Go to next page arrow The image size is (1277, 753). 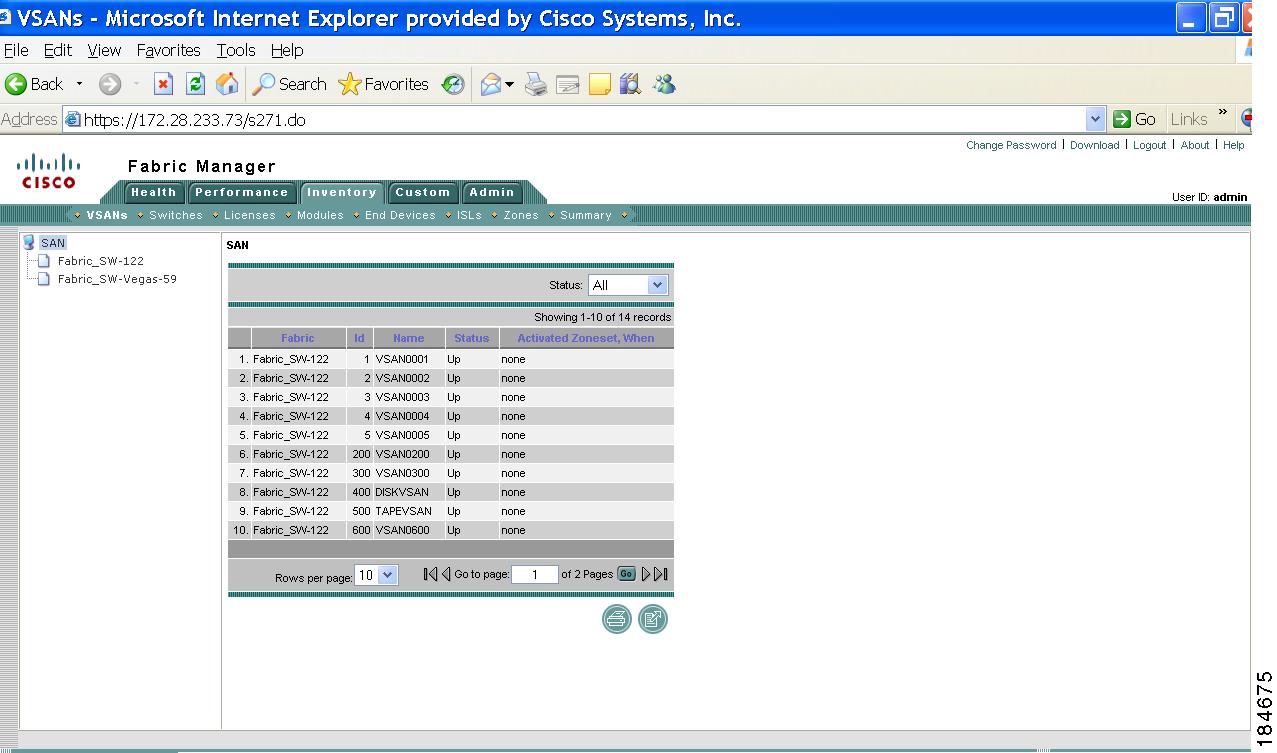pos(646,574)
